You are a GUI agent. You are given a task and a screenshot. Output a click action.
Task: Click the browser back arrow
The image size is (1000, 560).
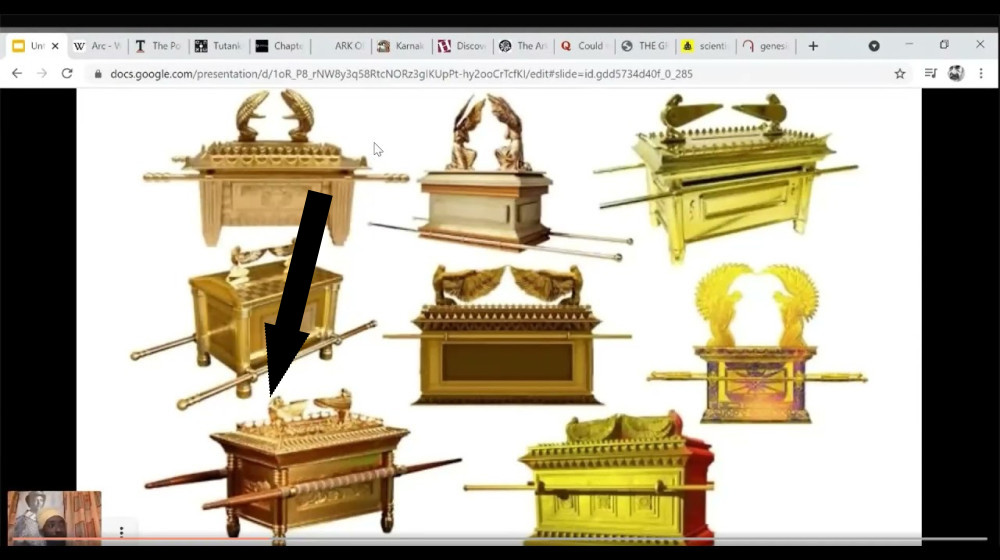(x=17, y=74)
